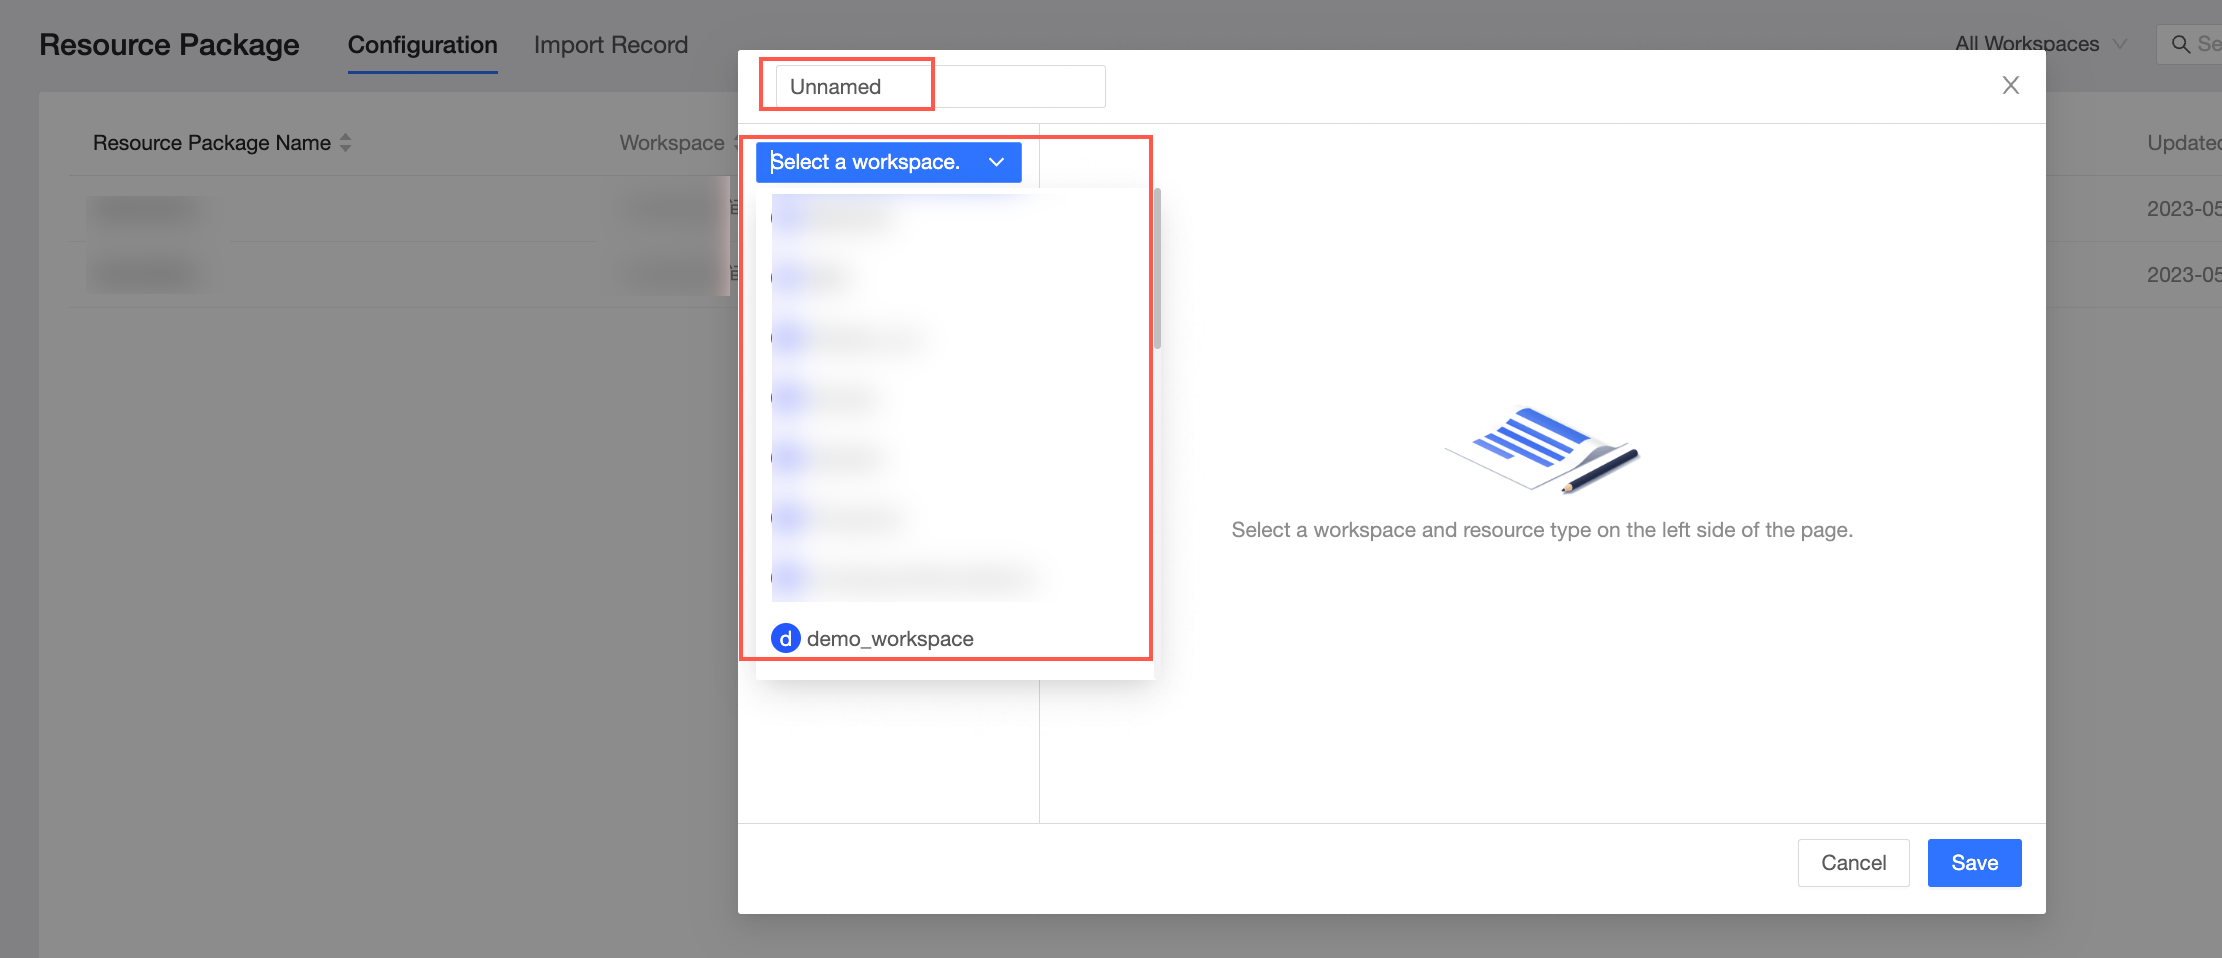The height and width of the screenshot is (958, 2222).
Task: Open the Import Record tab
Action: (611, 45)
